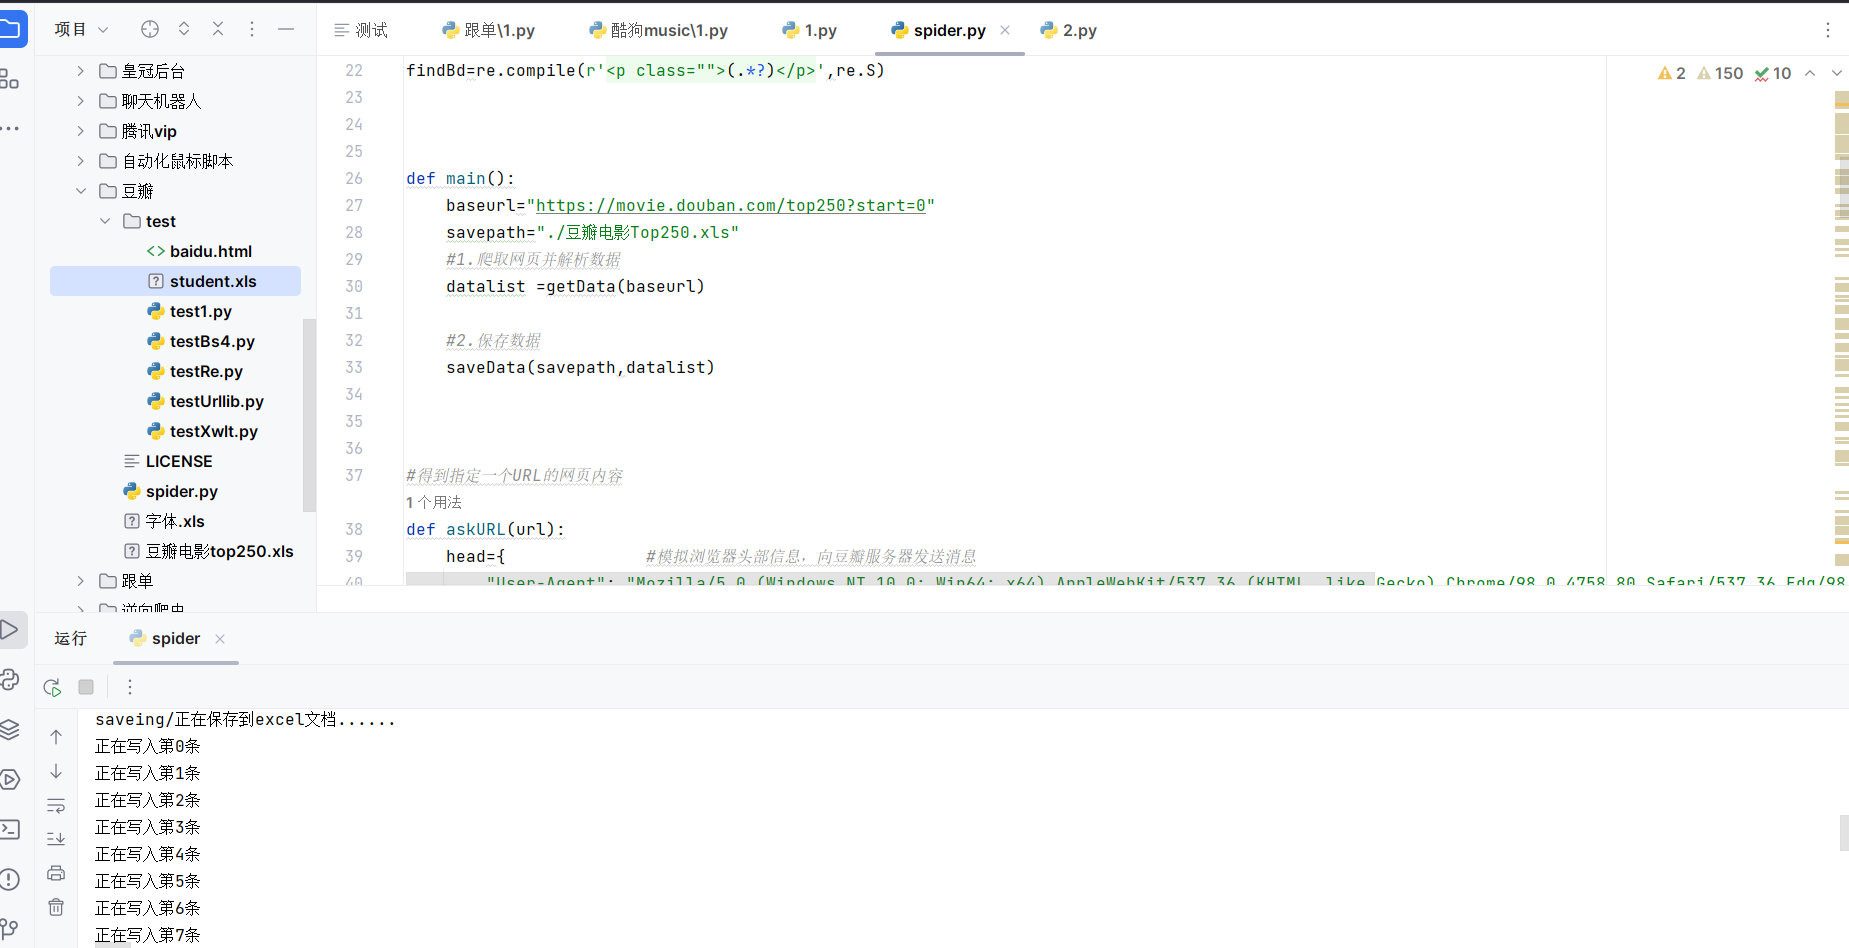Switch to the 测试 tab
Image resolution: width=1849 pixels, height=948 pixels.
coord(361,30)
